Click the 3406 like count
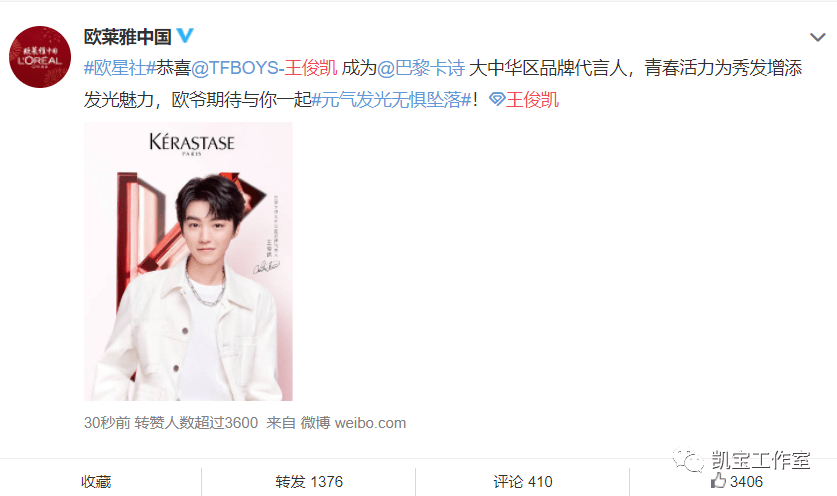 point(746,482)
